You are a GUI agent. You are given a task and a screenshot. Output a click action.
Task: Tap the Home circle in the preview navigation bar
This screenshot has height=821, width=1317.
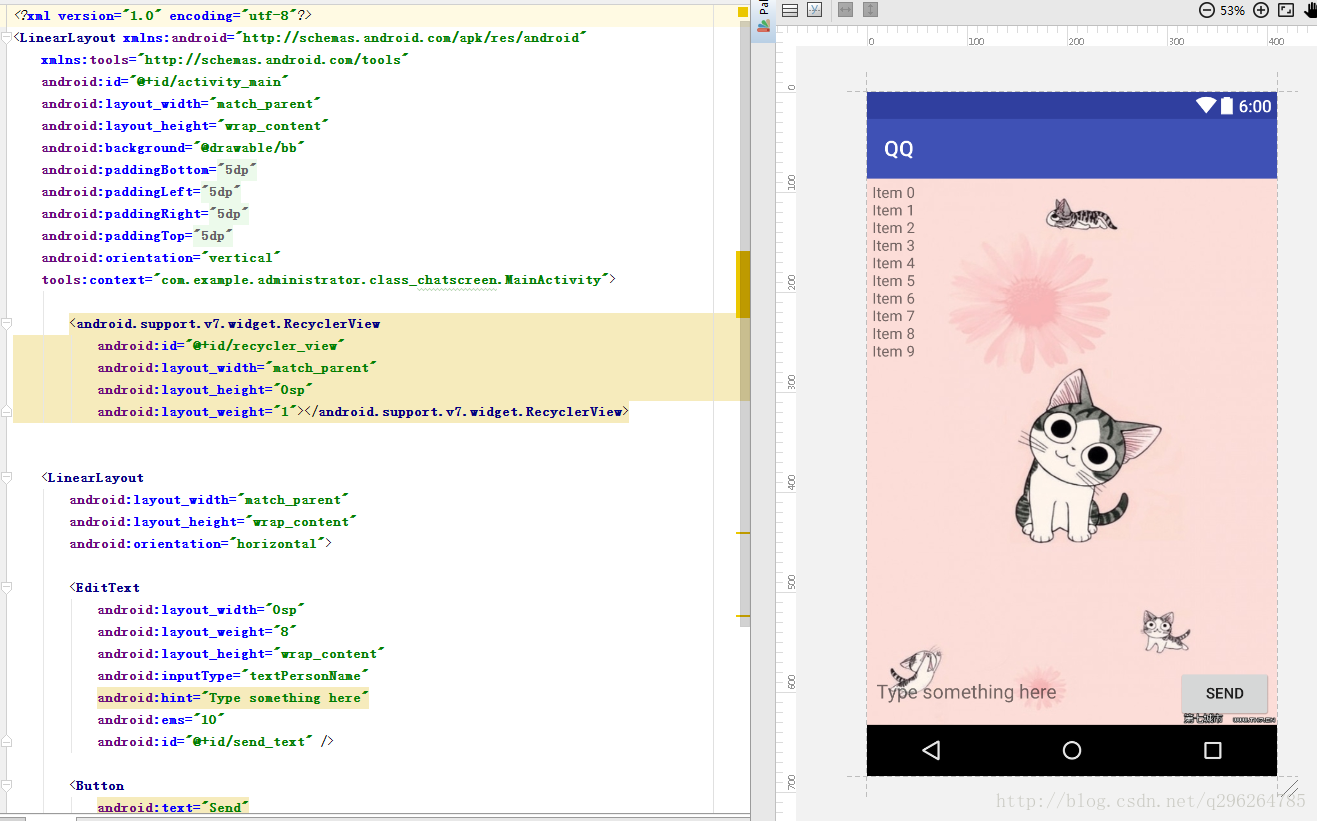click(x=1072, y=750)
